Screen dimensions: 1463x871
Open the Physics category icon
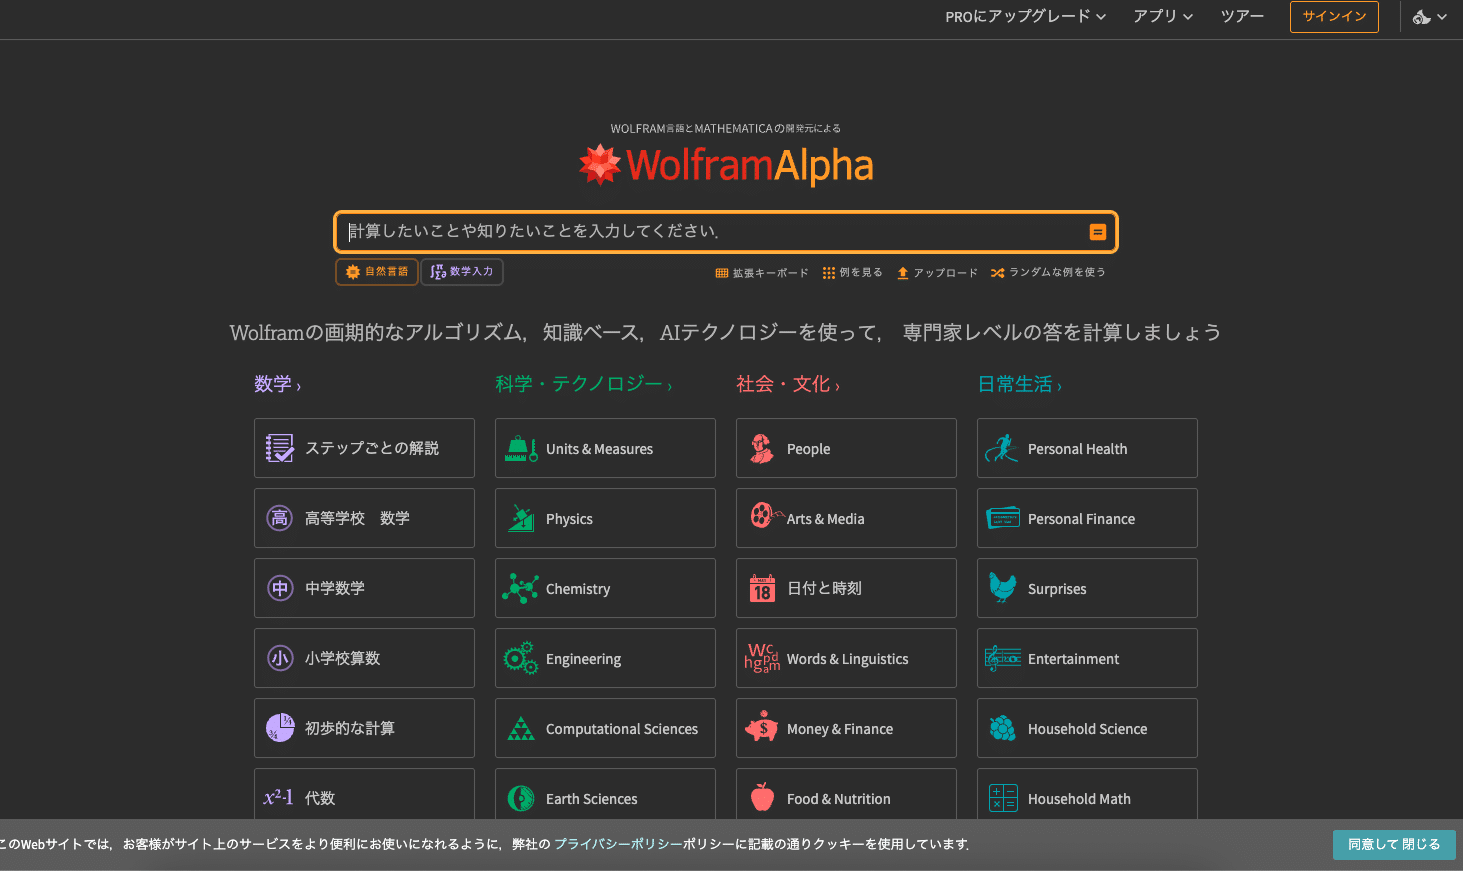(x=520, y=518)
